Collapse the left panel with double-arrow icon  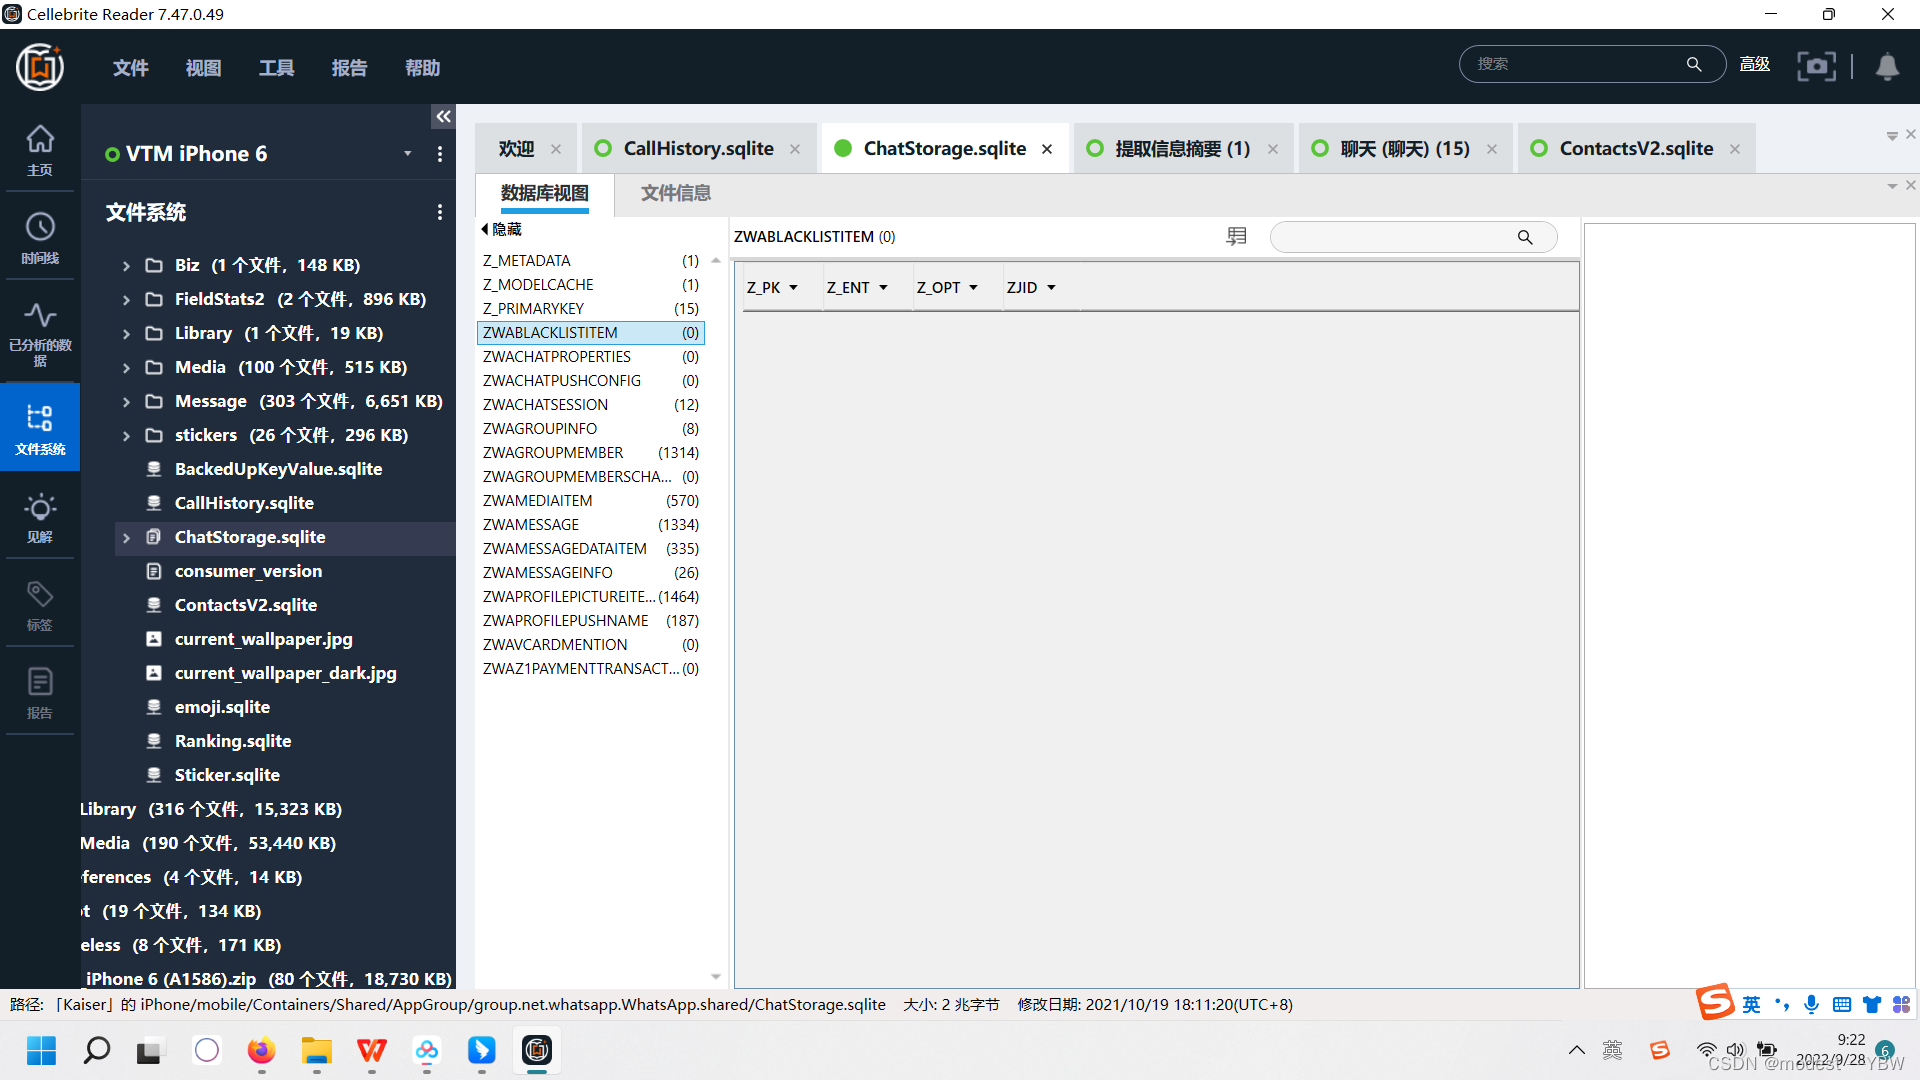pyautogui.click(x=443, y=117)
